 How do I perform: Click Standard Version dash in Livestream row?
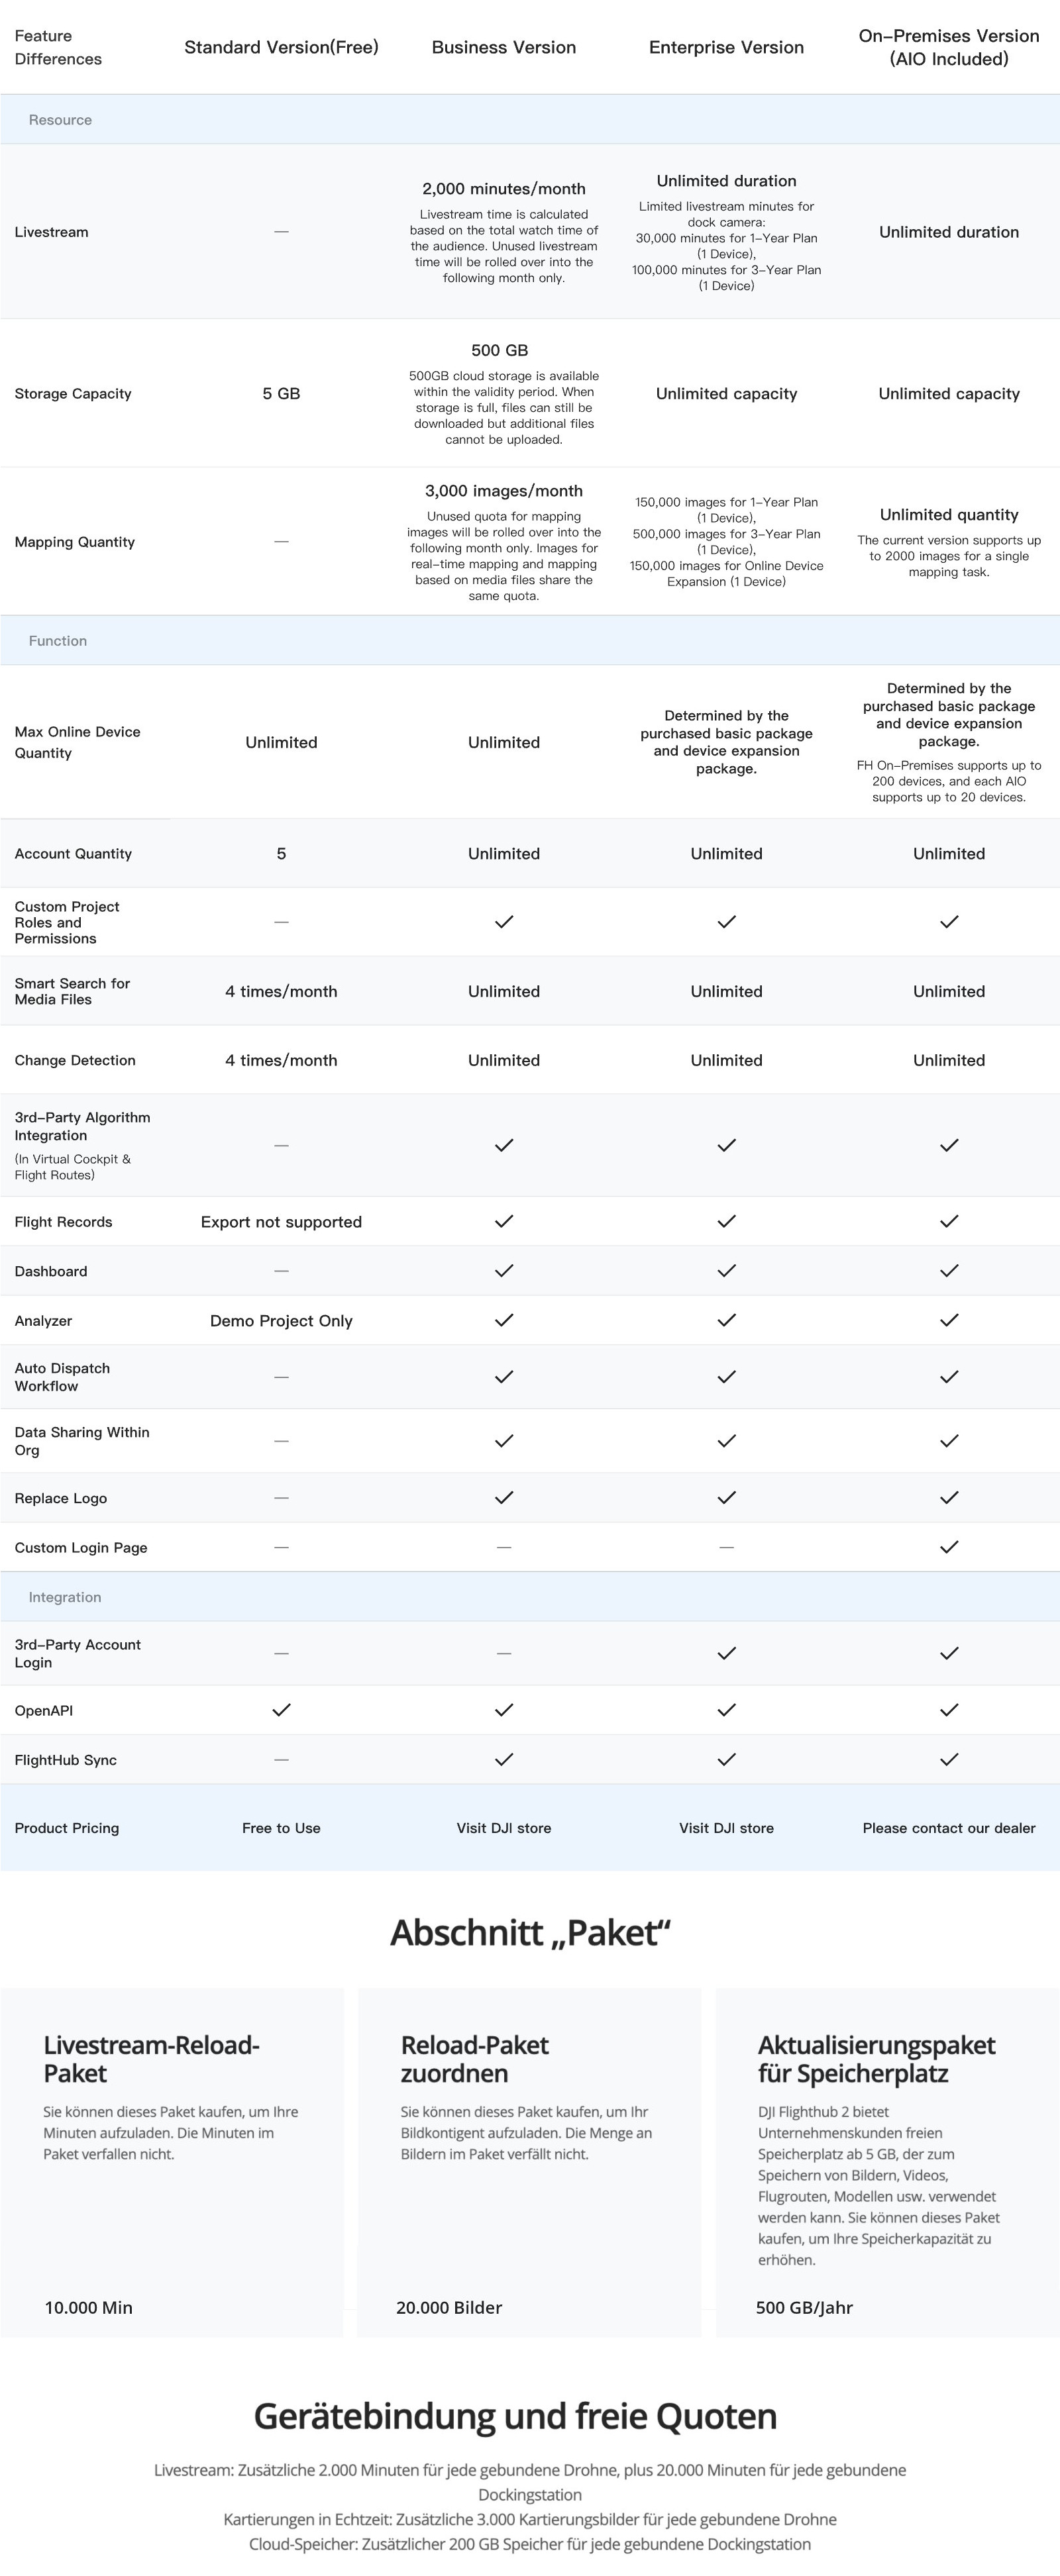pyautogui.click(x=281, y=231)
